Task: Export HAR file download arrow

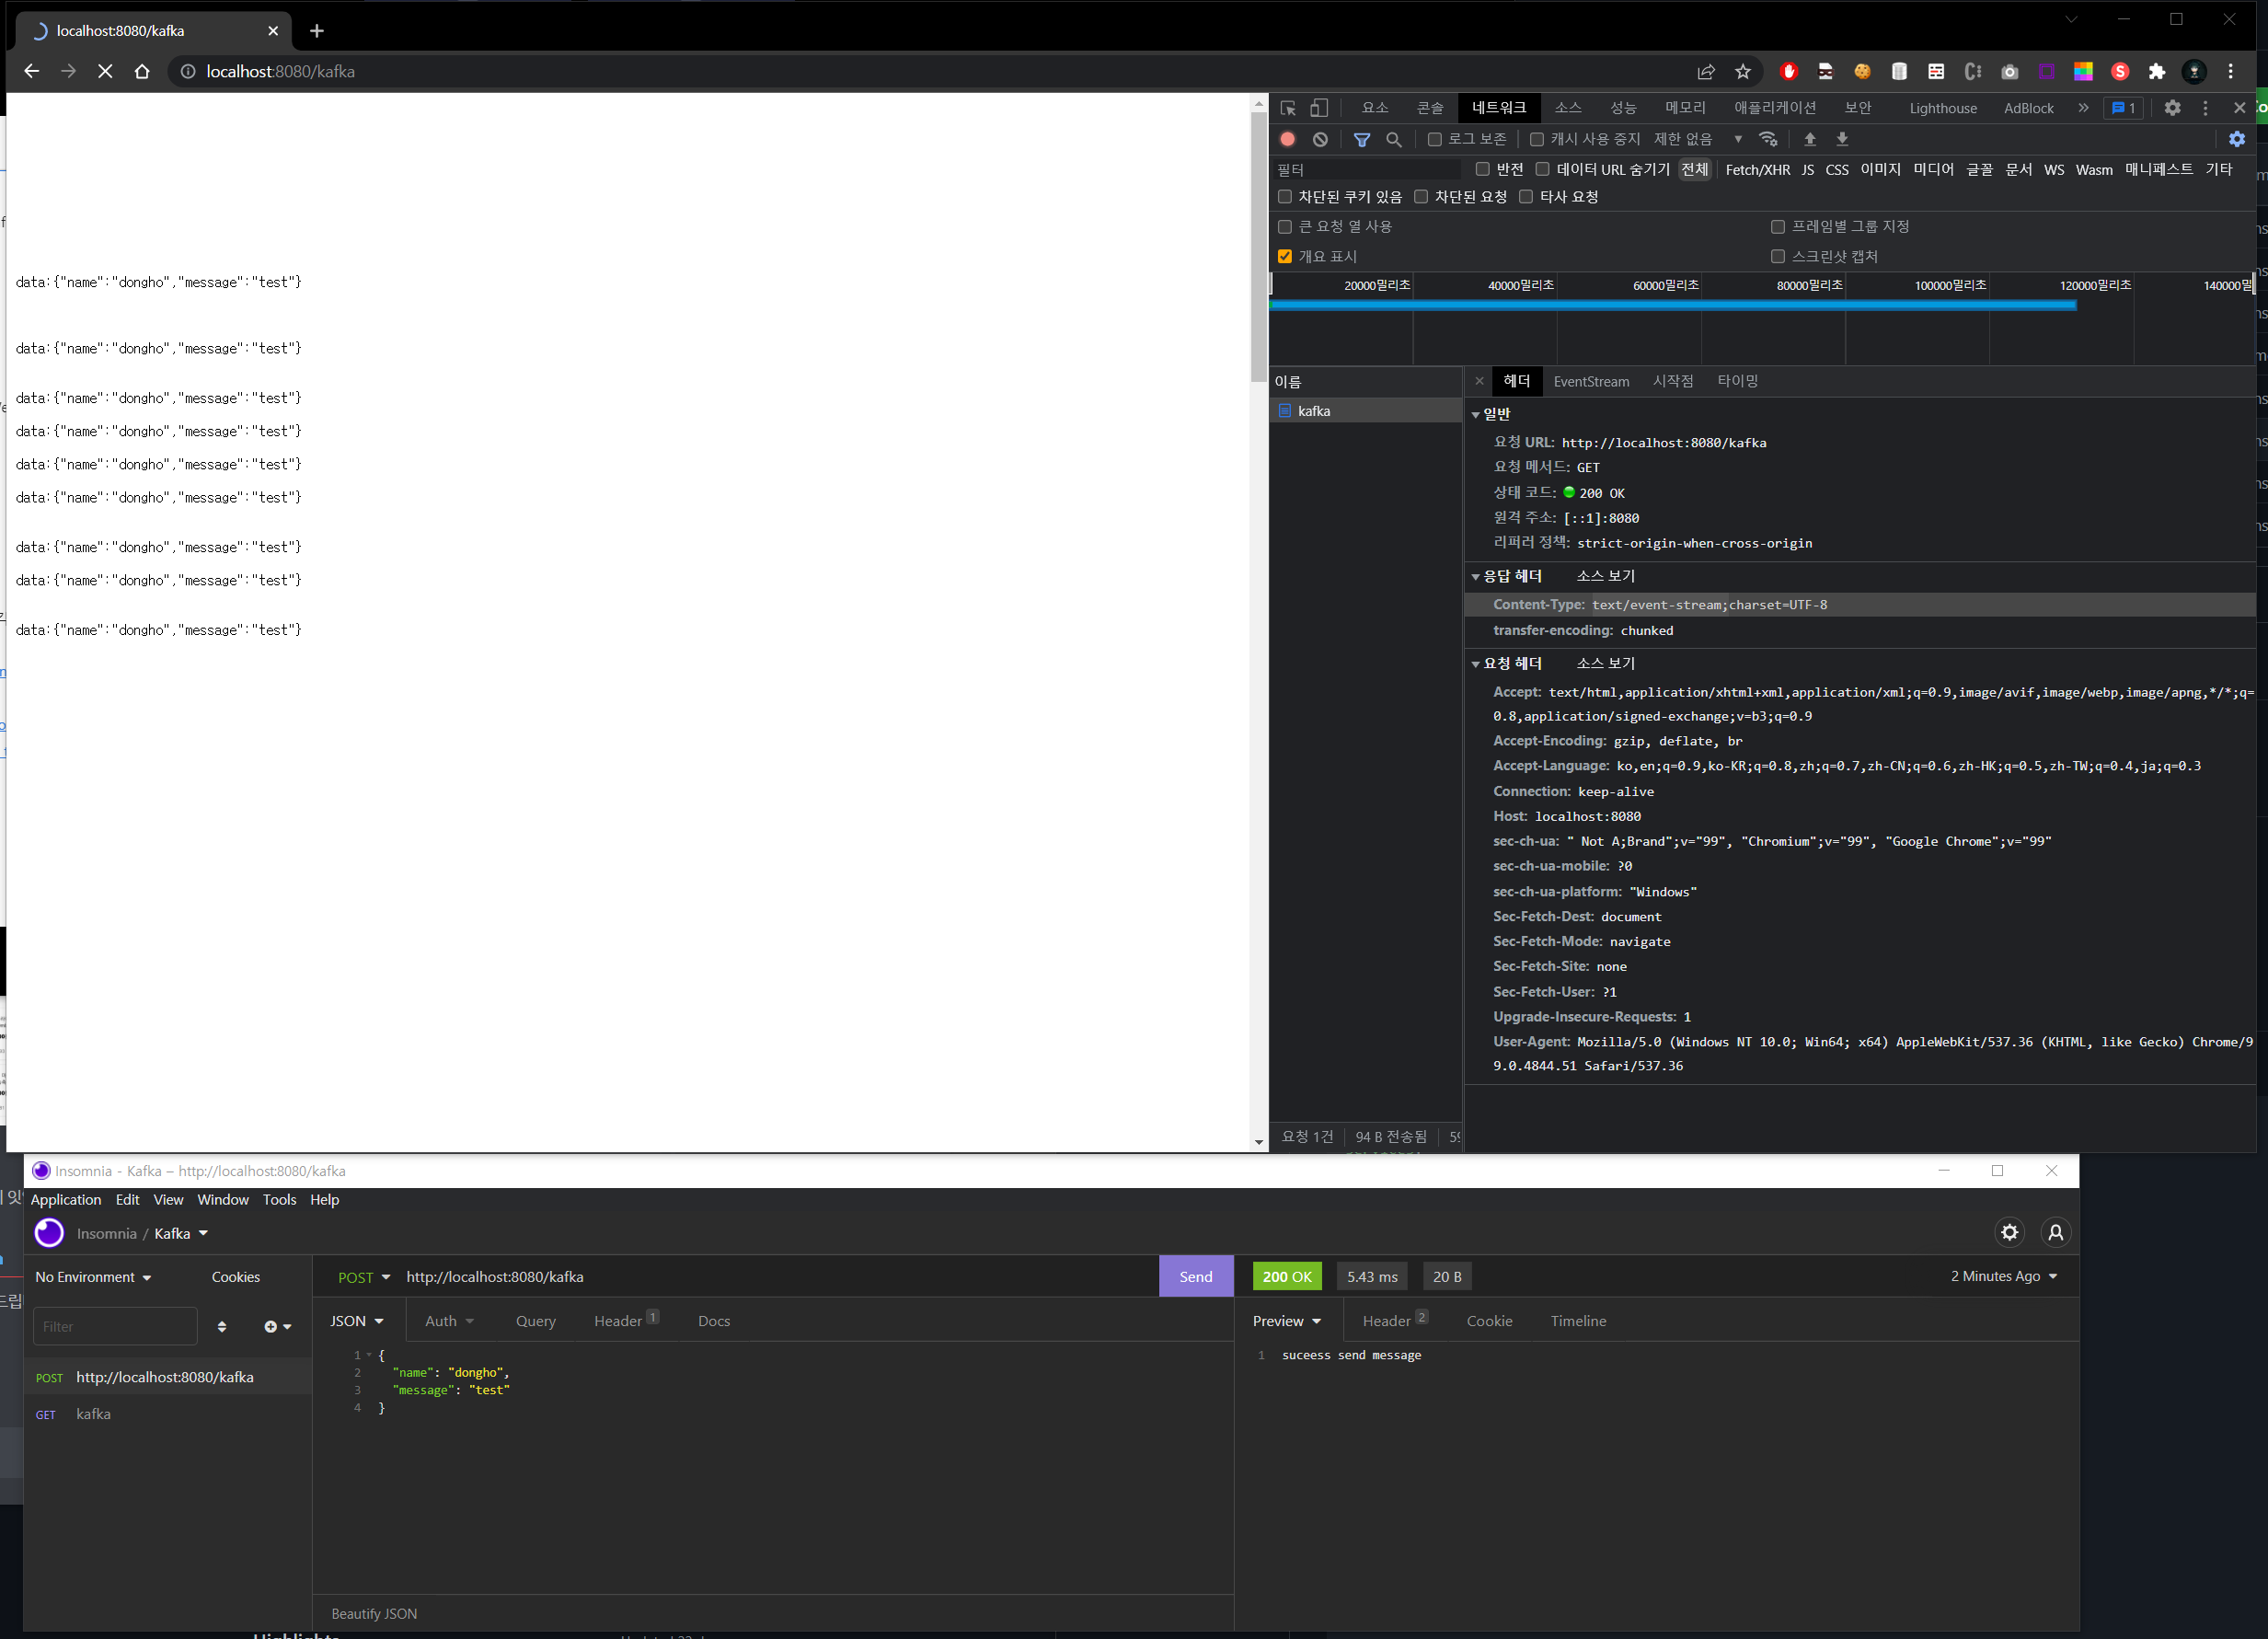Action: tap(1842, 139)
